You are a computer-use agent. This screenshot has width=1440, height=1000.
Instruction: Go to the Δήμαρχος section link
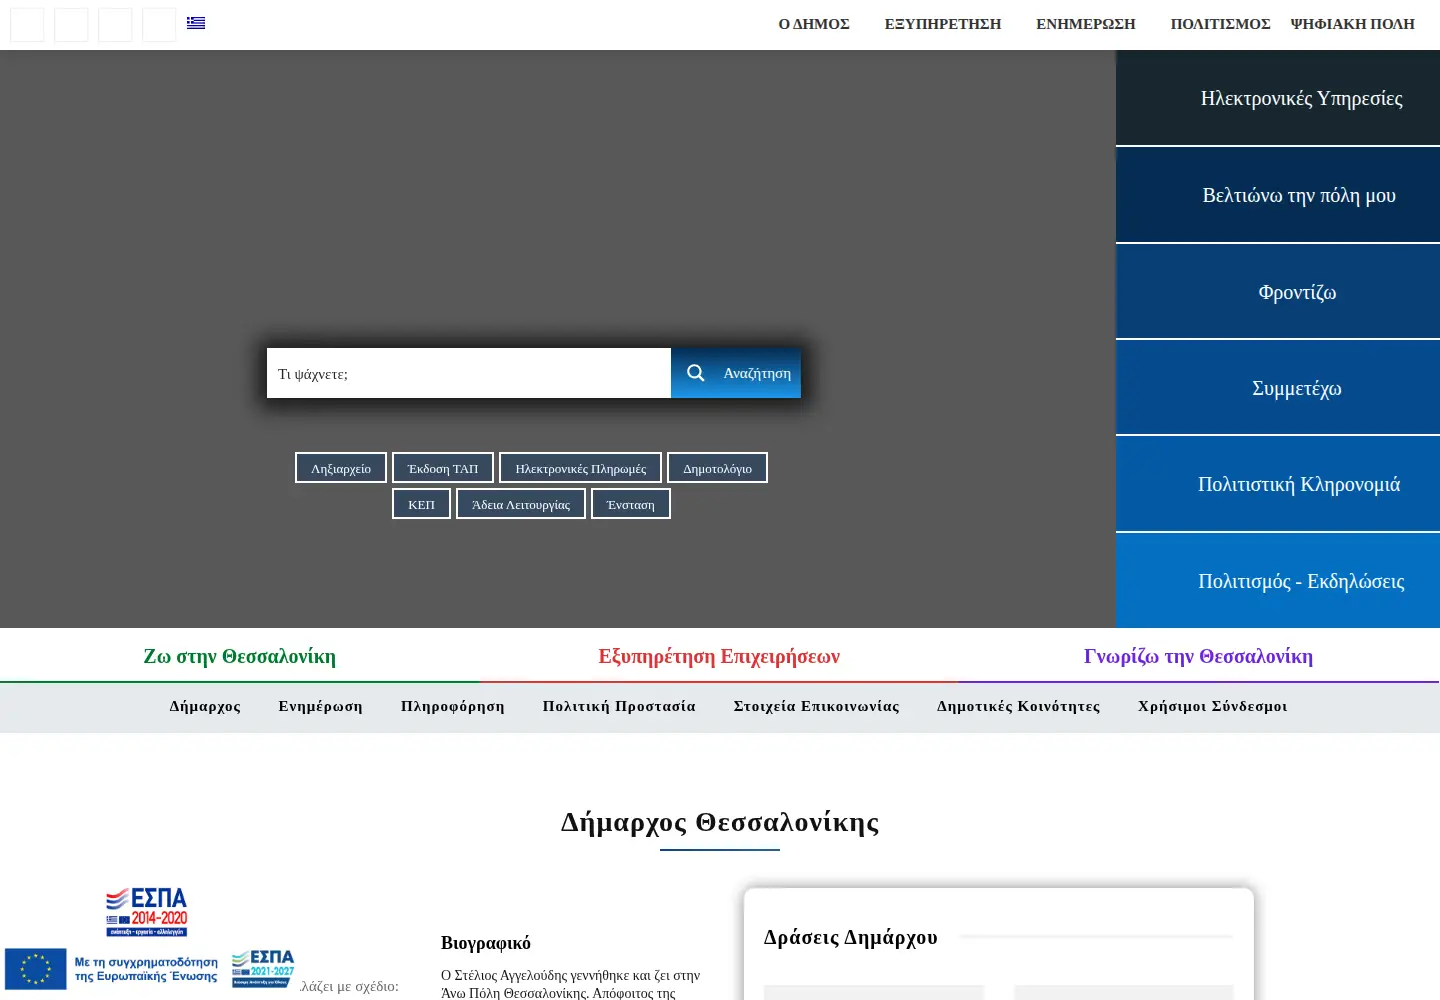205,706
